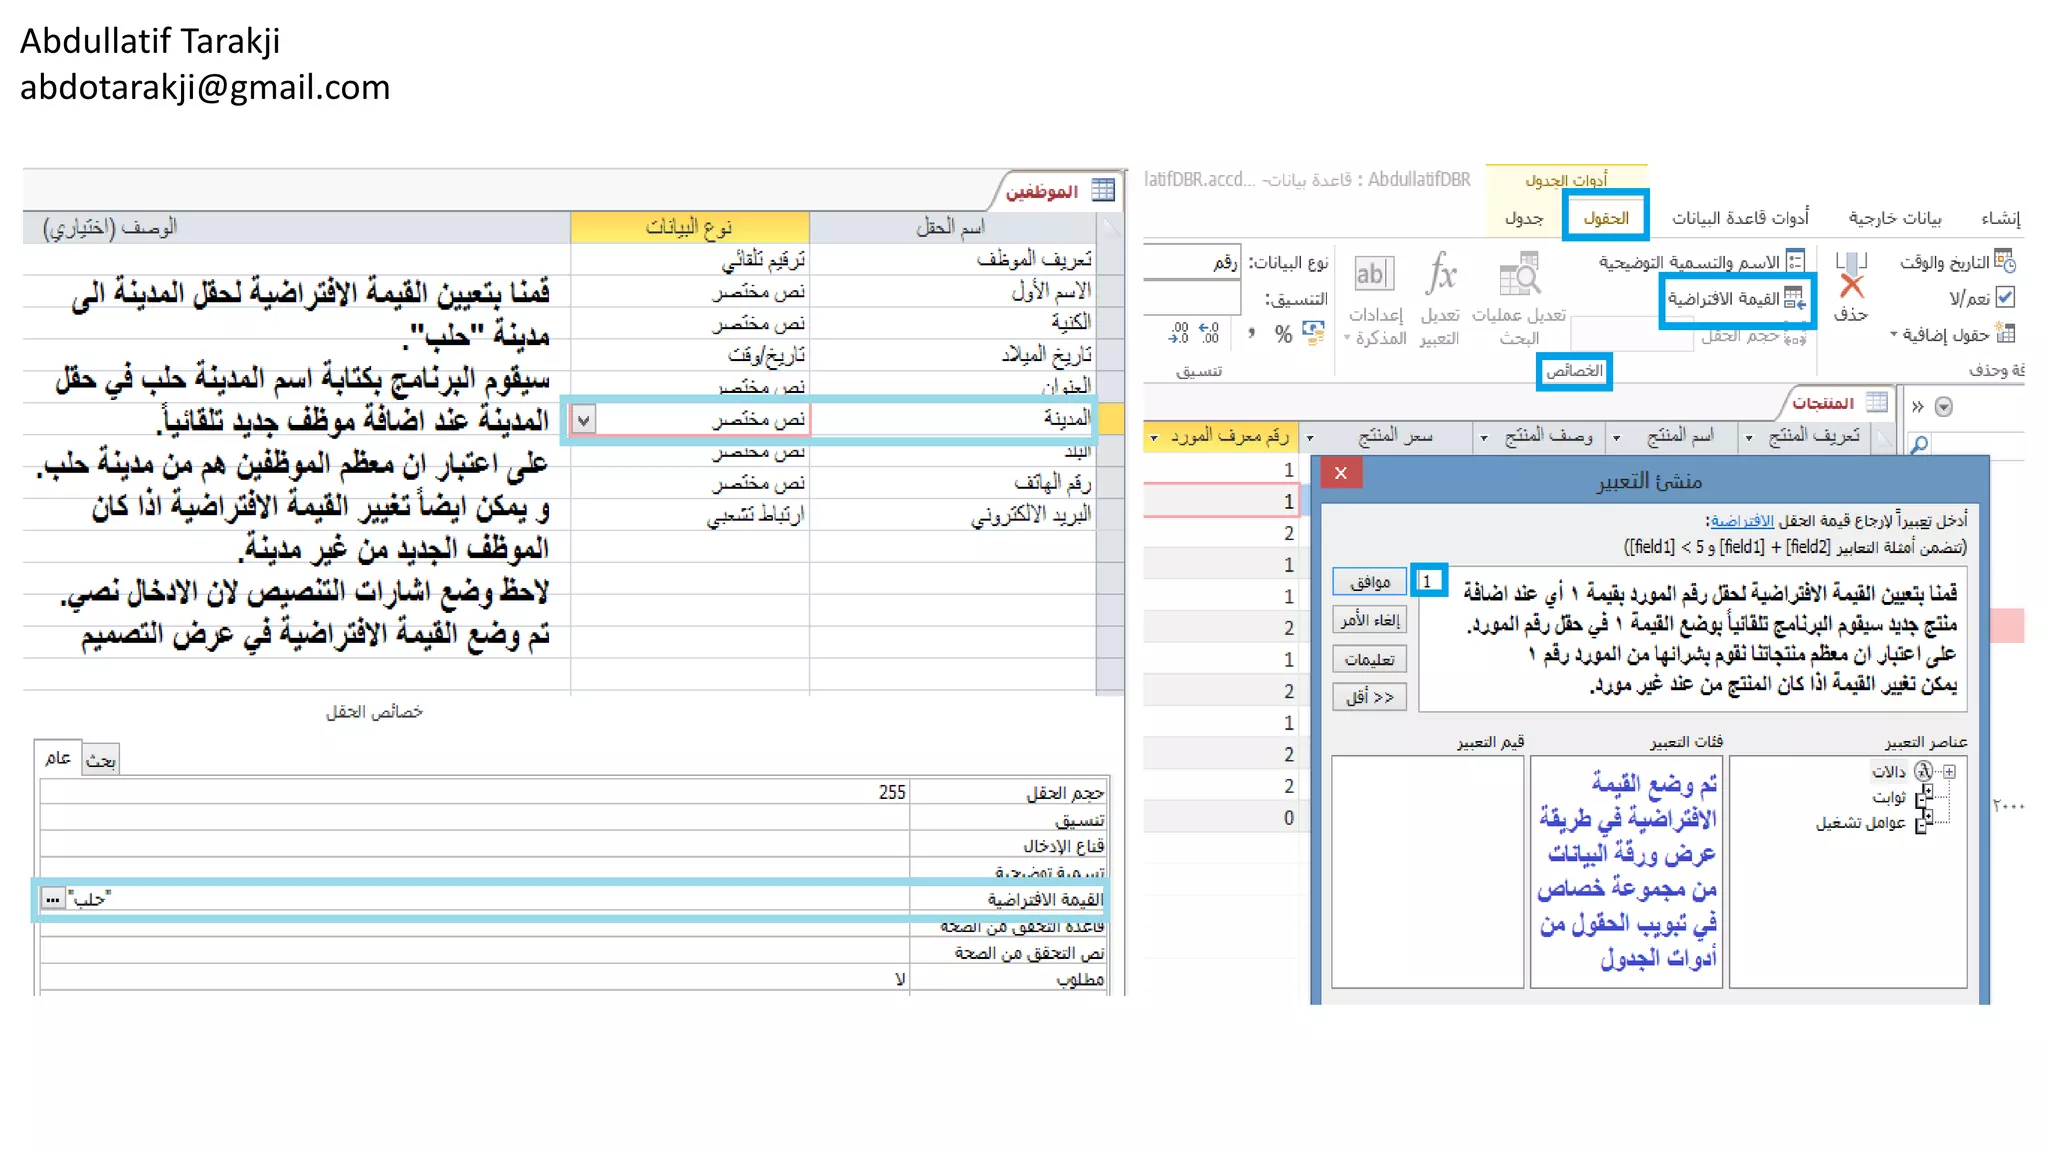The image size is (2048, 1152).
Task: Open the supplier ID column dropdown arrow
Action: coord(1154,438)
